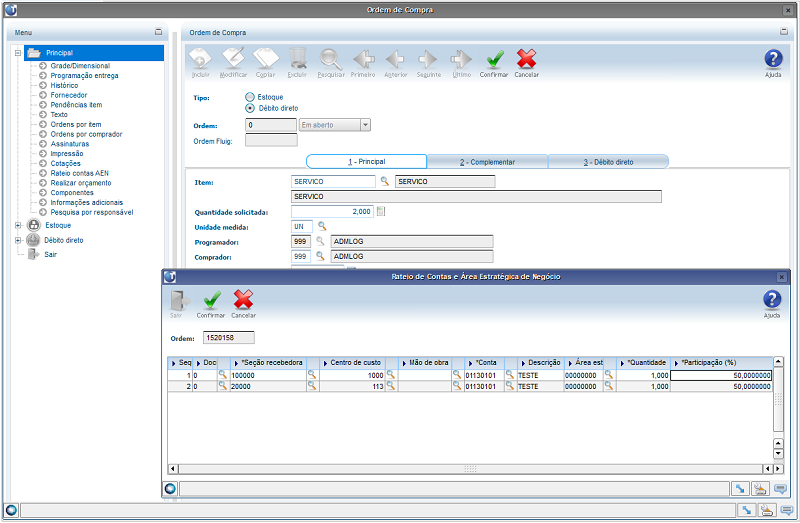Select Participação cell in row 1
Viewport: 800px width, 523px height.
pyautogui.click(x=721, y=375)
